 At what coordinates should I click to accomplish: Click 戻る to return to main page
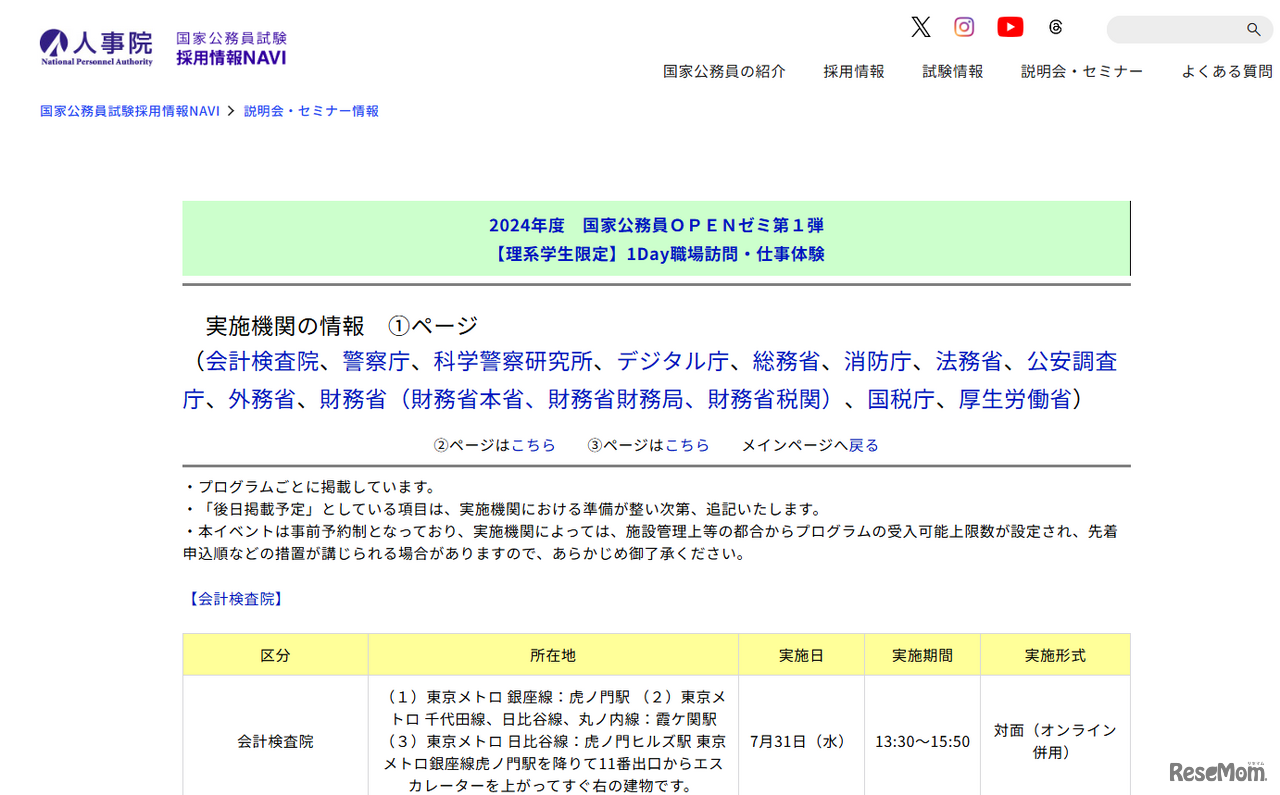(x=864, y=445)
